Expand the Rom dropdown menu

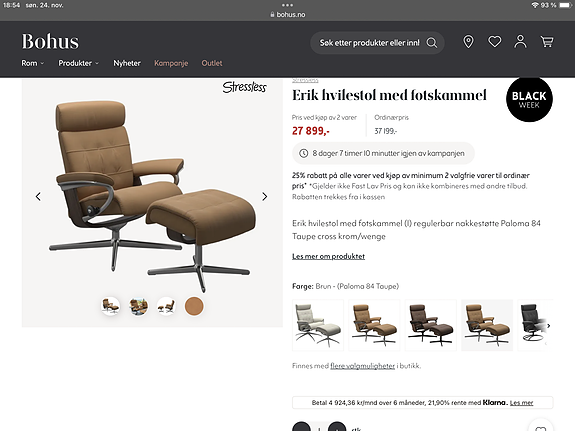tap(33, 63)
